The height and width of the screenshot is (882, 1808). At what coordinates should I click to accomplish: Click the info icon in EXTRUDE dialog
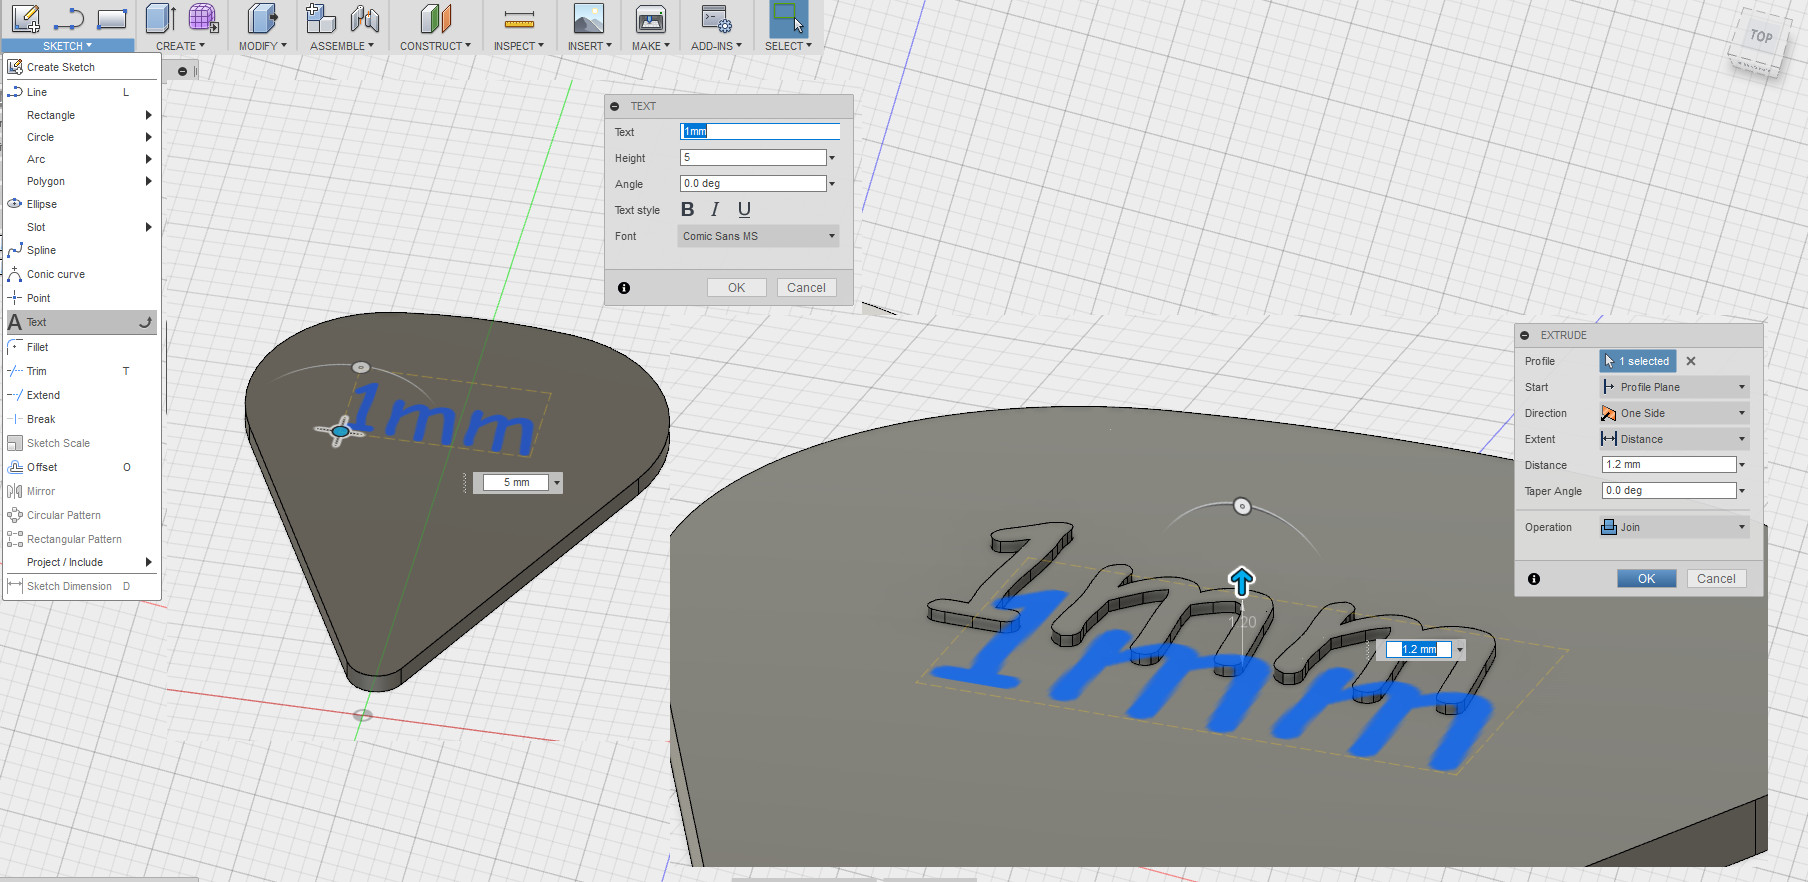coord(1534,579)
